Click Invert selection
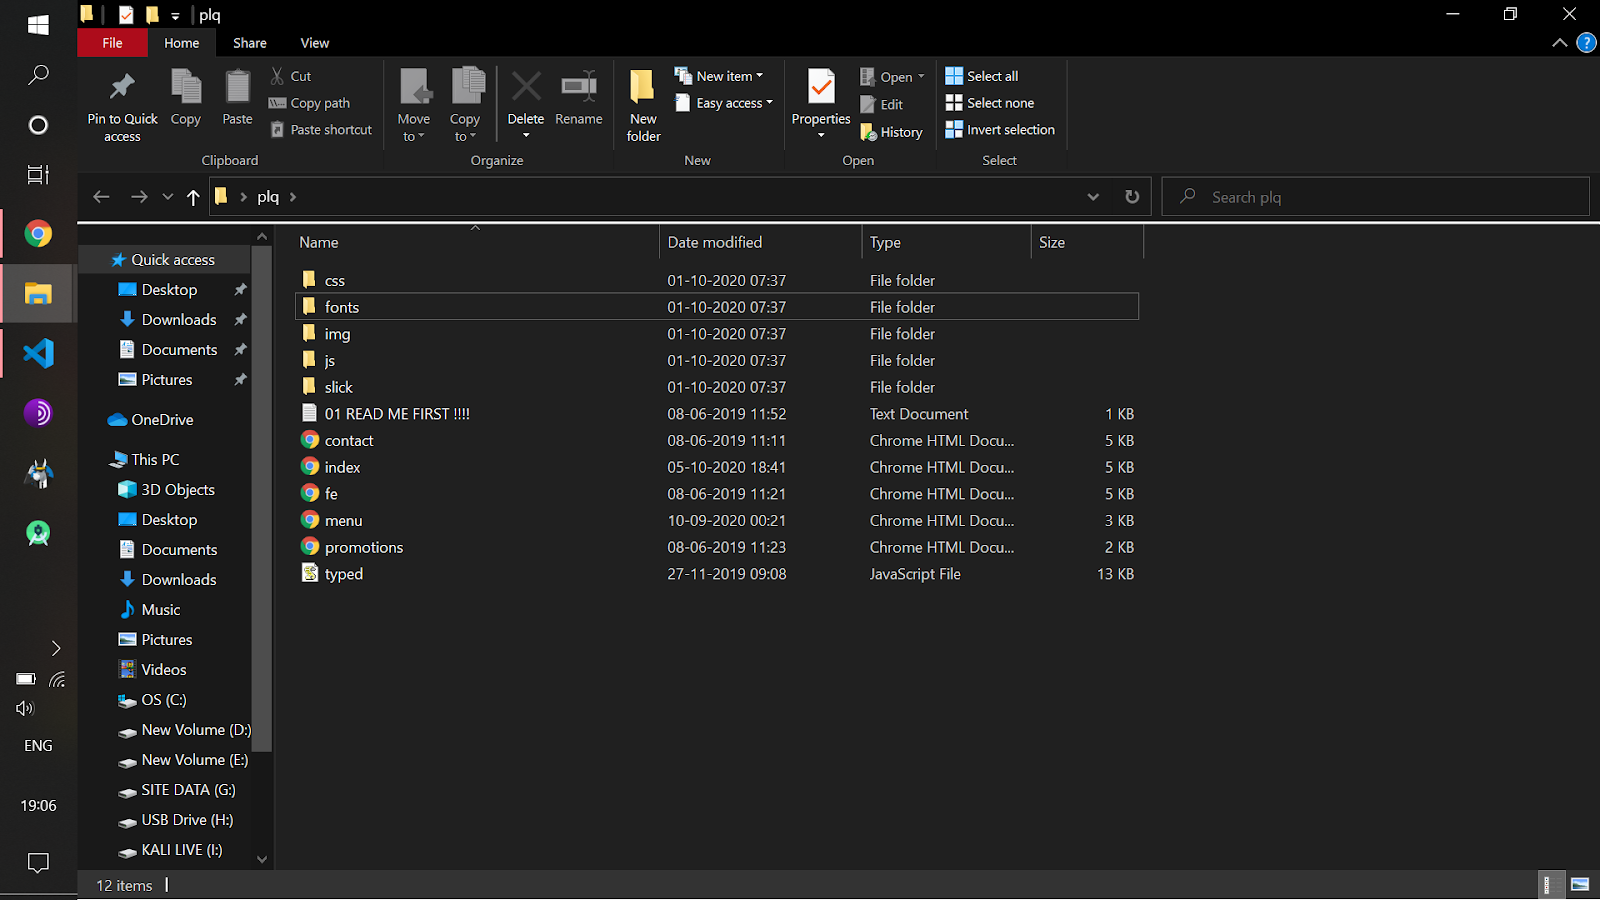Screen dimensions: 1600x900 click(x=1000, y=130)
